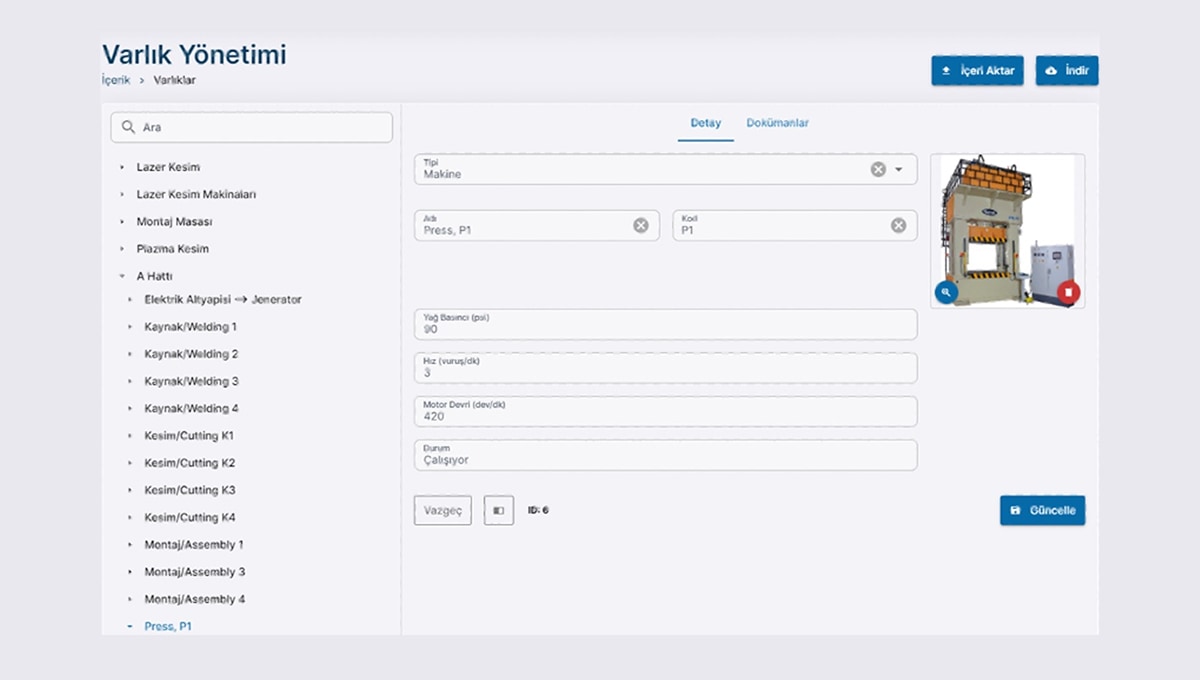The height and width of the screenshot is (680, 1200).
Task: Expand Elektrik Altyapisi Jenerator node arrow
Action: [x=130, y=299]
